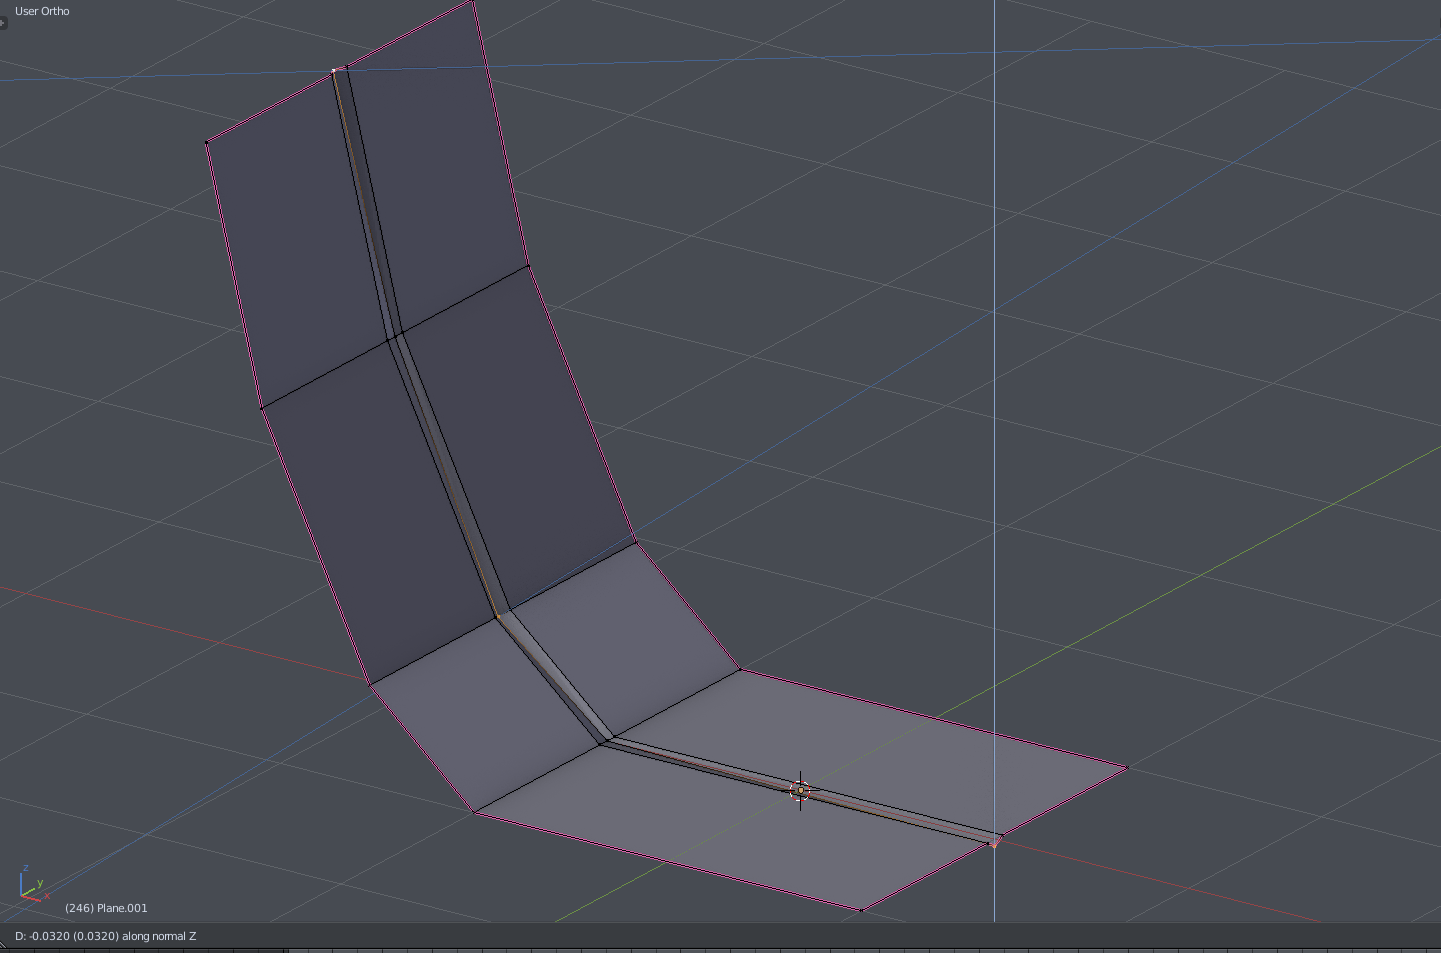Click the User Ortho viewport label
The image size is (1441, 953).
(40, 11)
